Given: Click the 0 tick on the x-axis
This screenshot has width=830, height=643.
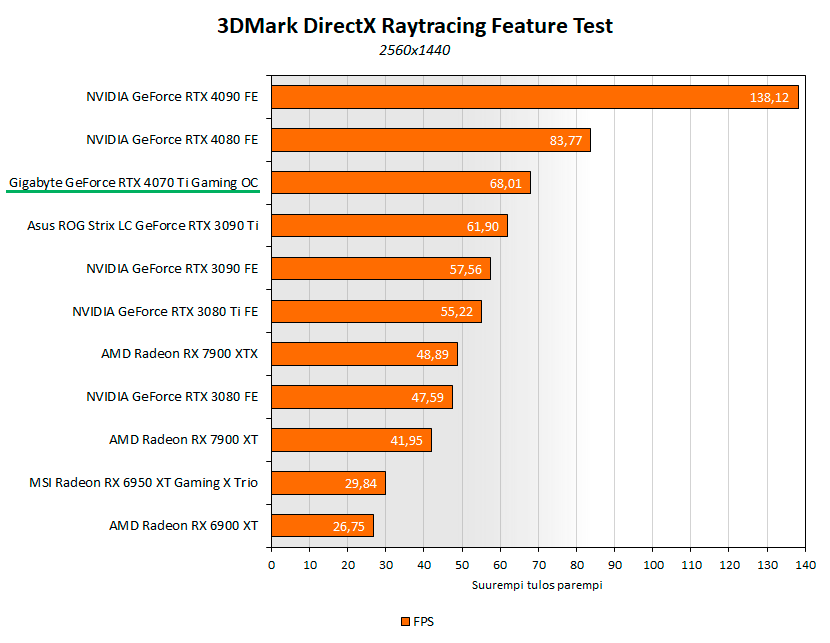Looking at the screenshot, I should 272,565.
